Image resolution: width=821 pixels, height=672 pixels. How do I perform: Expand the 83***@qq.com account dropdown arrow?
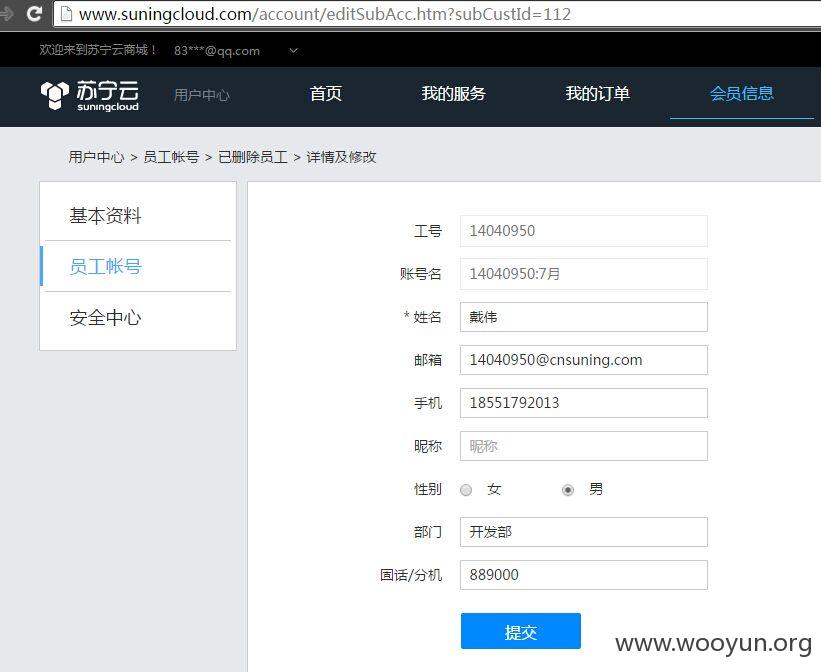294,50
